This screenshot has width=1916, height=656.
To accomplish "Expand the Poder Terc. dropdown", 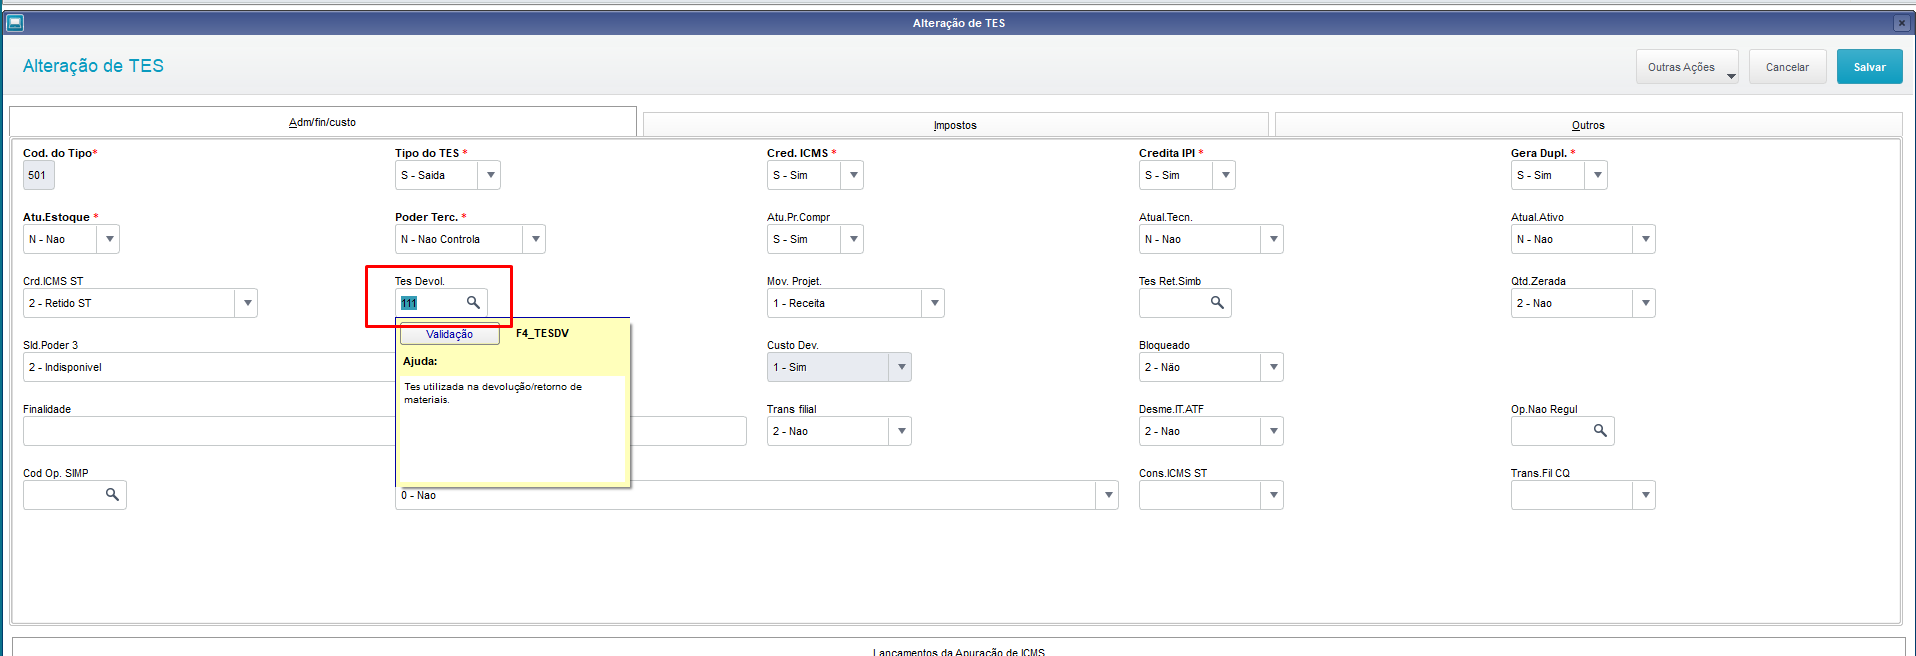I will (x=535, y=239).
